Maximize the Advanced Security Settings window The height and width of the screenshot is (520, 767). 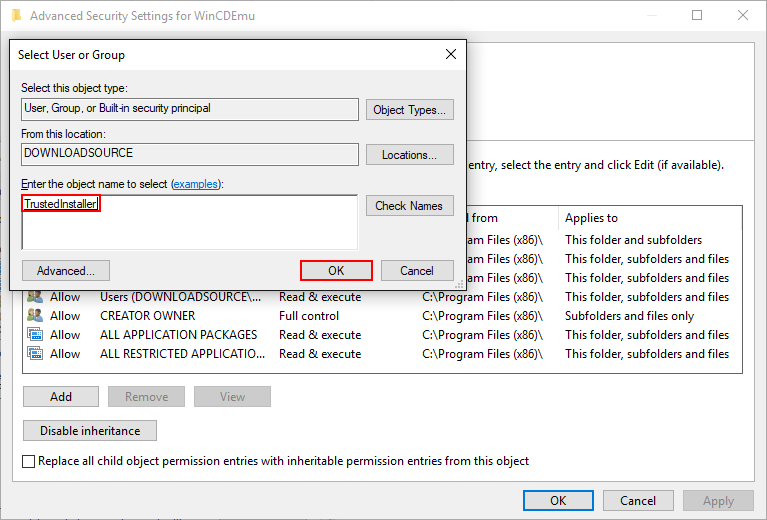(x=697, y=15)
